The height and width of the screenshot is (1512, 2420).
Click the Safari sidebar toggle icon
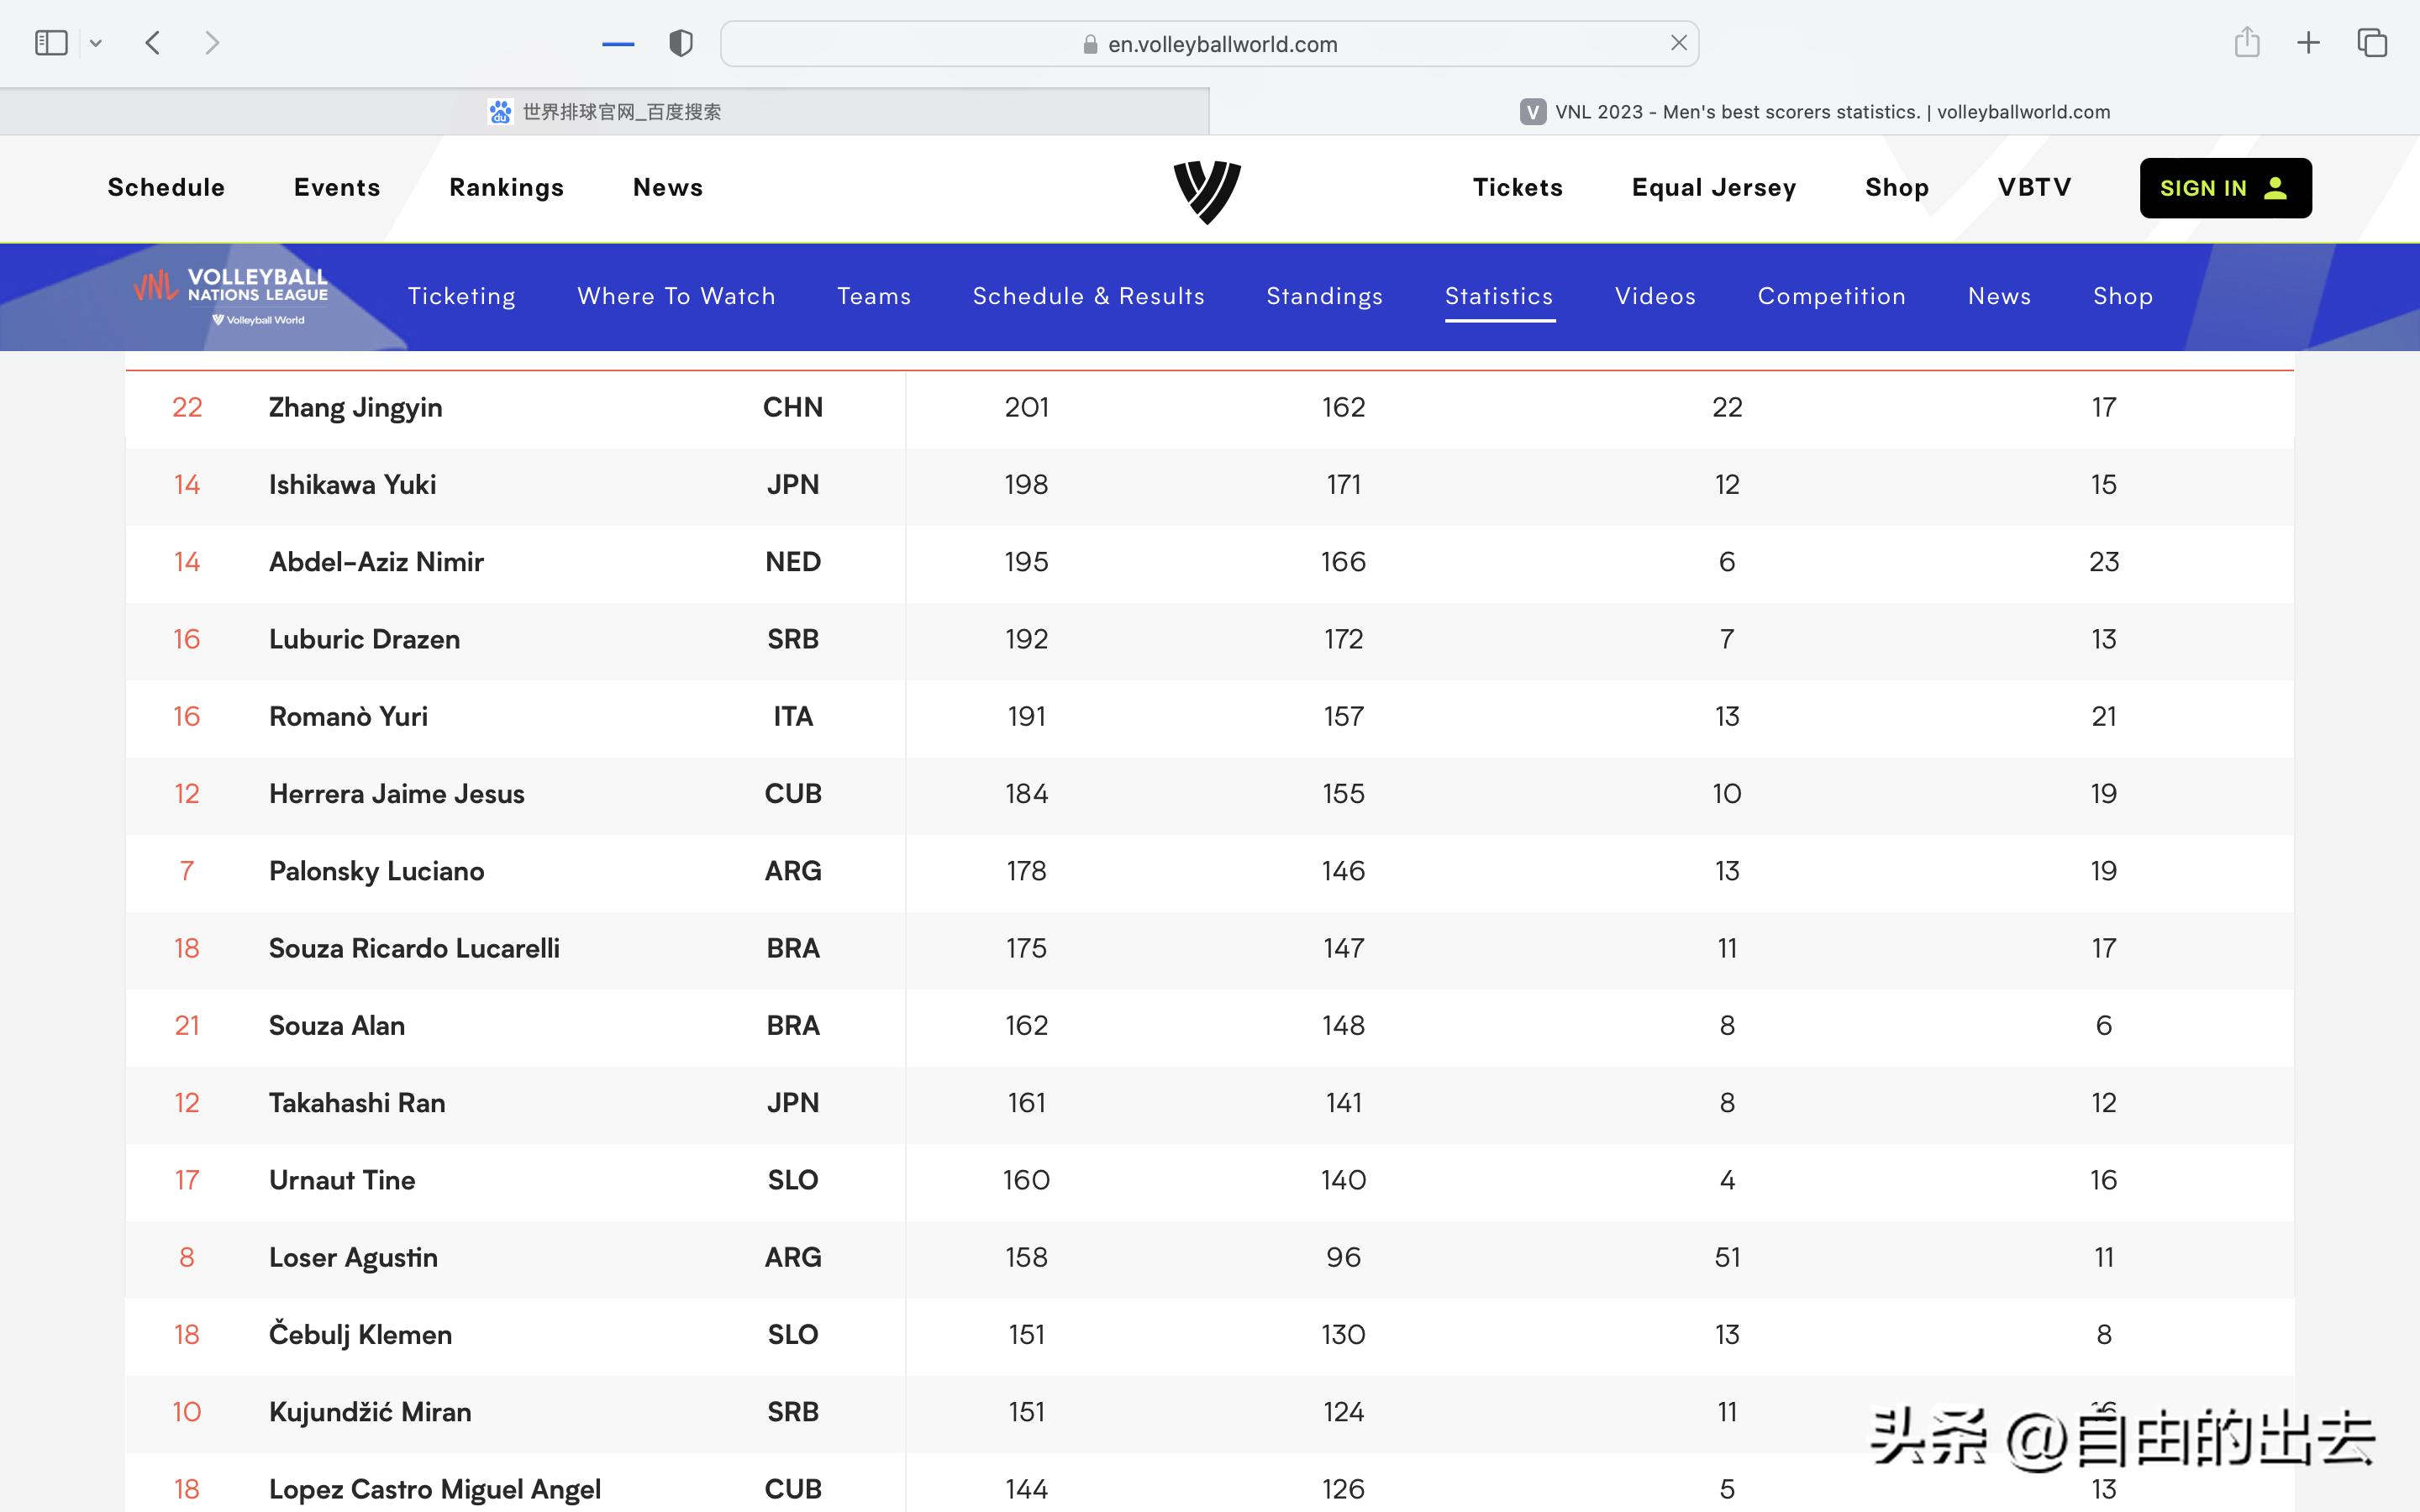pos(51,43)
